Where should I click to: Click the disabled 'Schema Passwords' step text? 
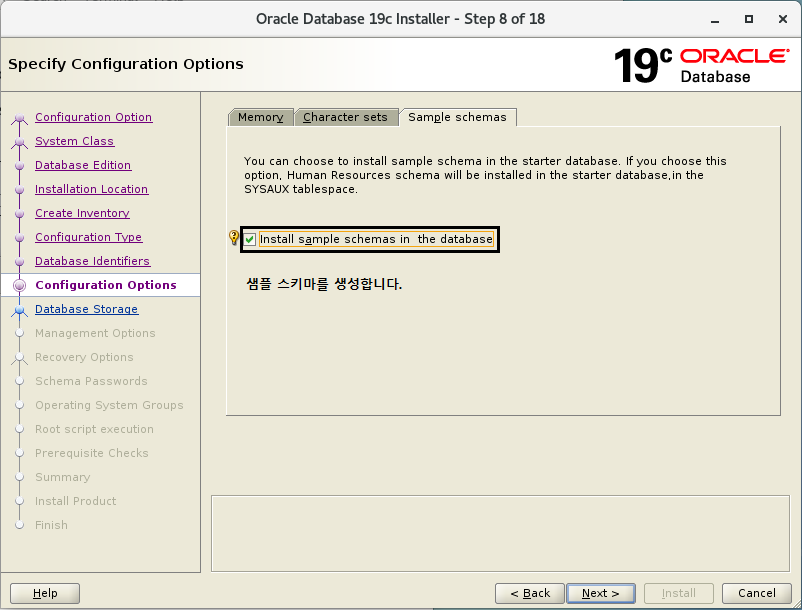coord(91,381)
